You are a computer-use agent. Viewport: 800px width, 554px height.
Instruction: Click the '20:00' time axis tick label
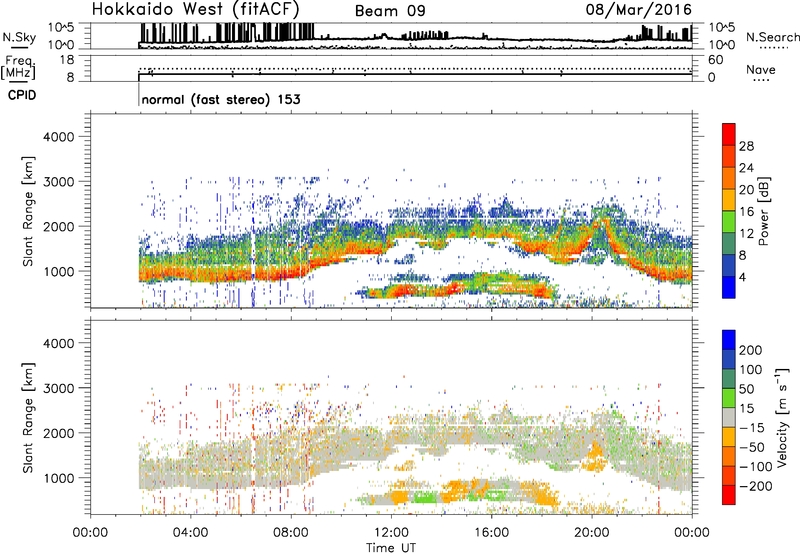[591, 533]
